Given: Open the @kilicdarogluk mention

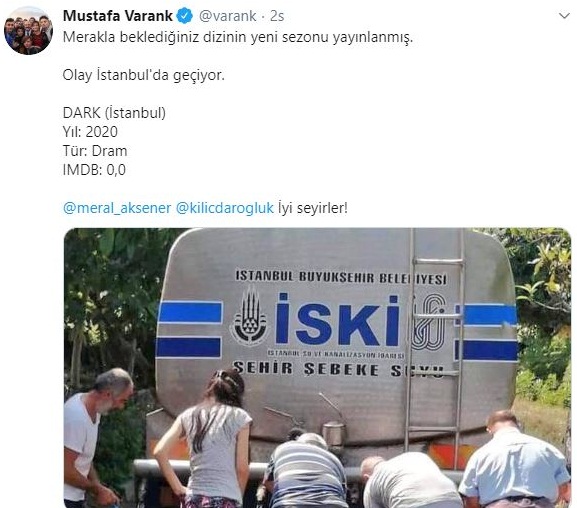Looking at the screenshot, I should (225, 208).
